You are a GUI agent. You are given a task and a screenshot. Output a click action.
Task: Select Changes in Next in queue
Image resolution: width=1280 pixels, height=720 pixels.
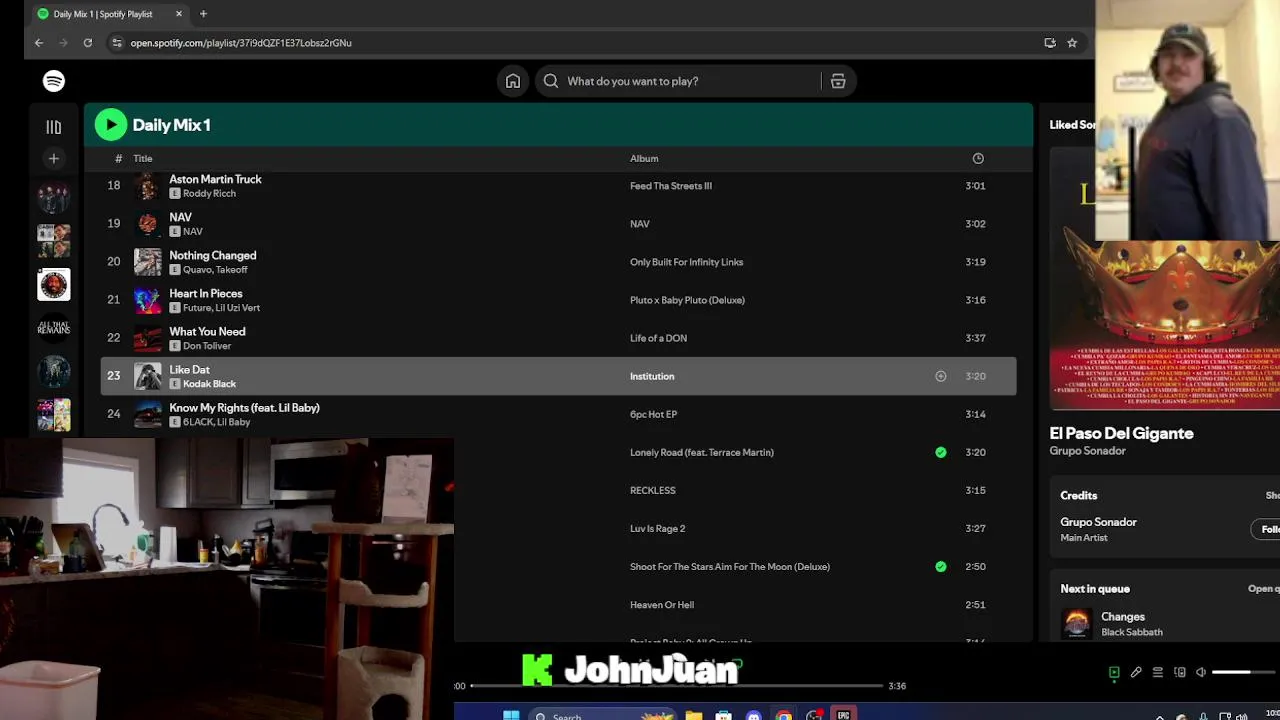coord(1123,617)
